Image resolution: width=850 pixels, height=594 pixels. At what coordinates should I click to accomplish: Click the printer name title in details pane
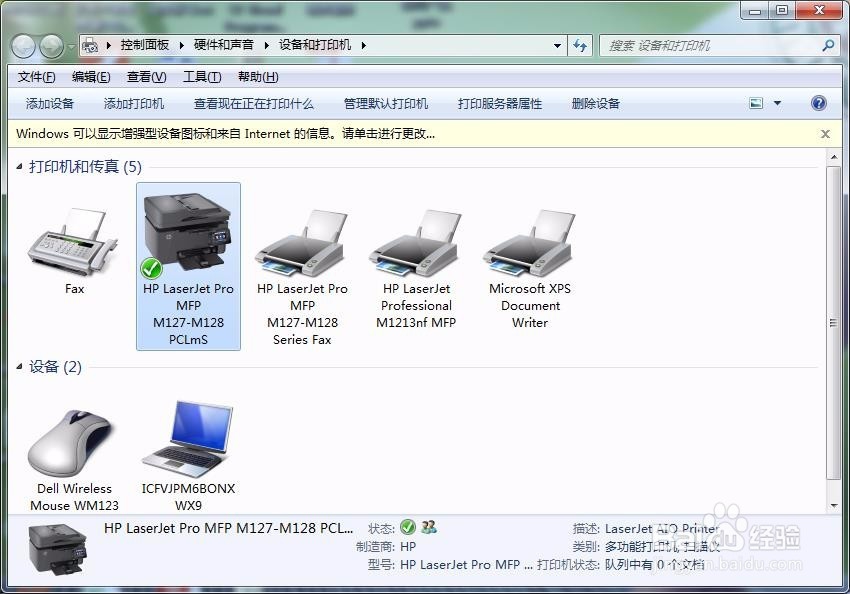click(x=228, y=528)
